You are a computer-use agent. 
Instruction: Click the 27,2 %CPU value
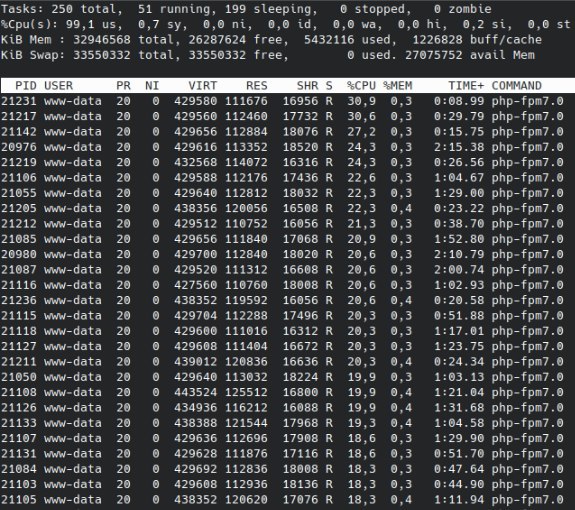coord(361,132)
